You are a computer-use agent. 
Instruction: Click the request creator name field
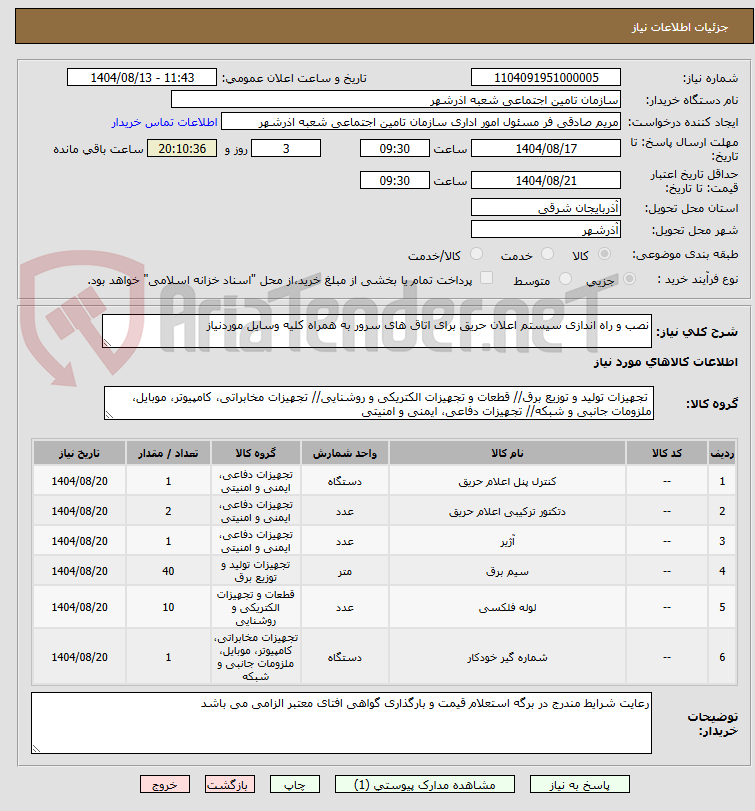point(421,122)
